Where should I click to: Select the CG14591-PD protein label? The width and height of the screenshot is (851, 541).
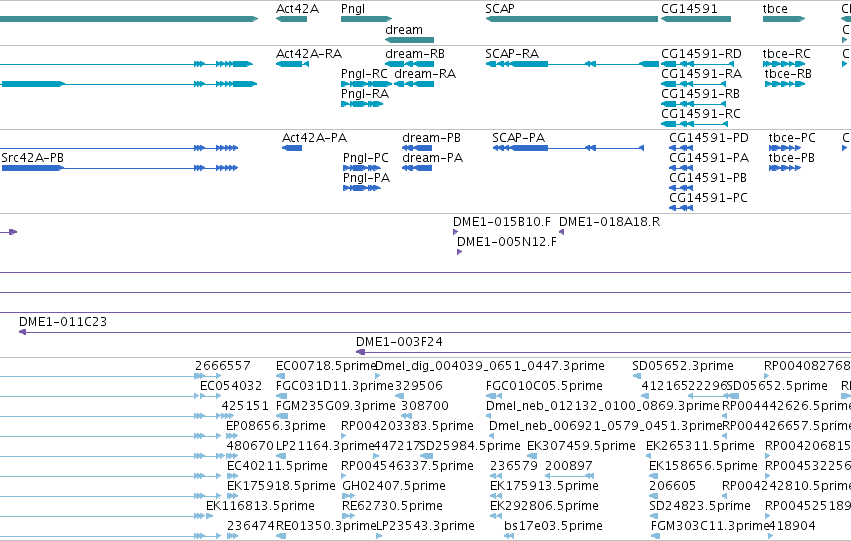(709, 138)
